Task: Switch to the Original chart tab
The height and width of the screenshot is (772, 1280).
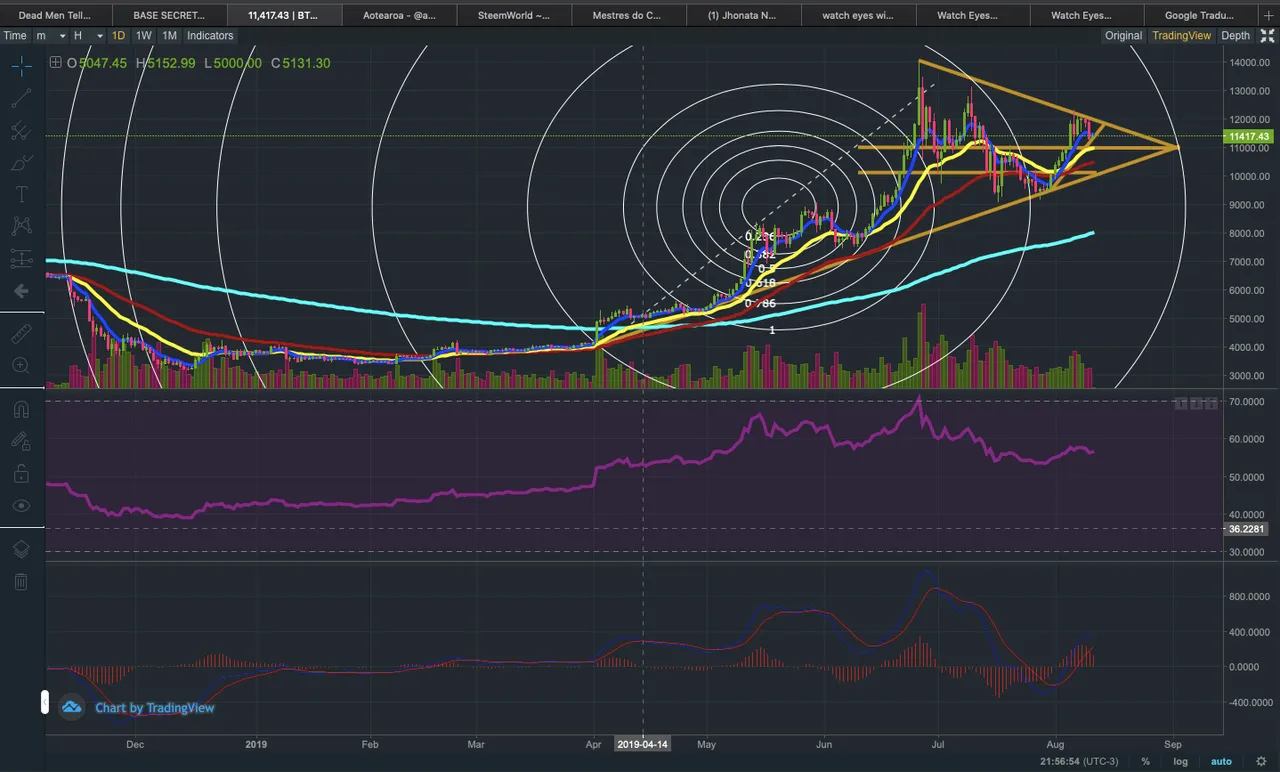Action: pos(1123,35)
